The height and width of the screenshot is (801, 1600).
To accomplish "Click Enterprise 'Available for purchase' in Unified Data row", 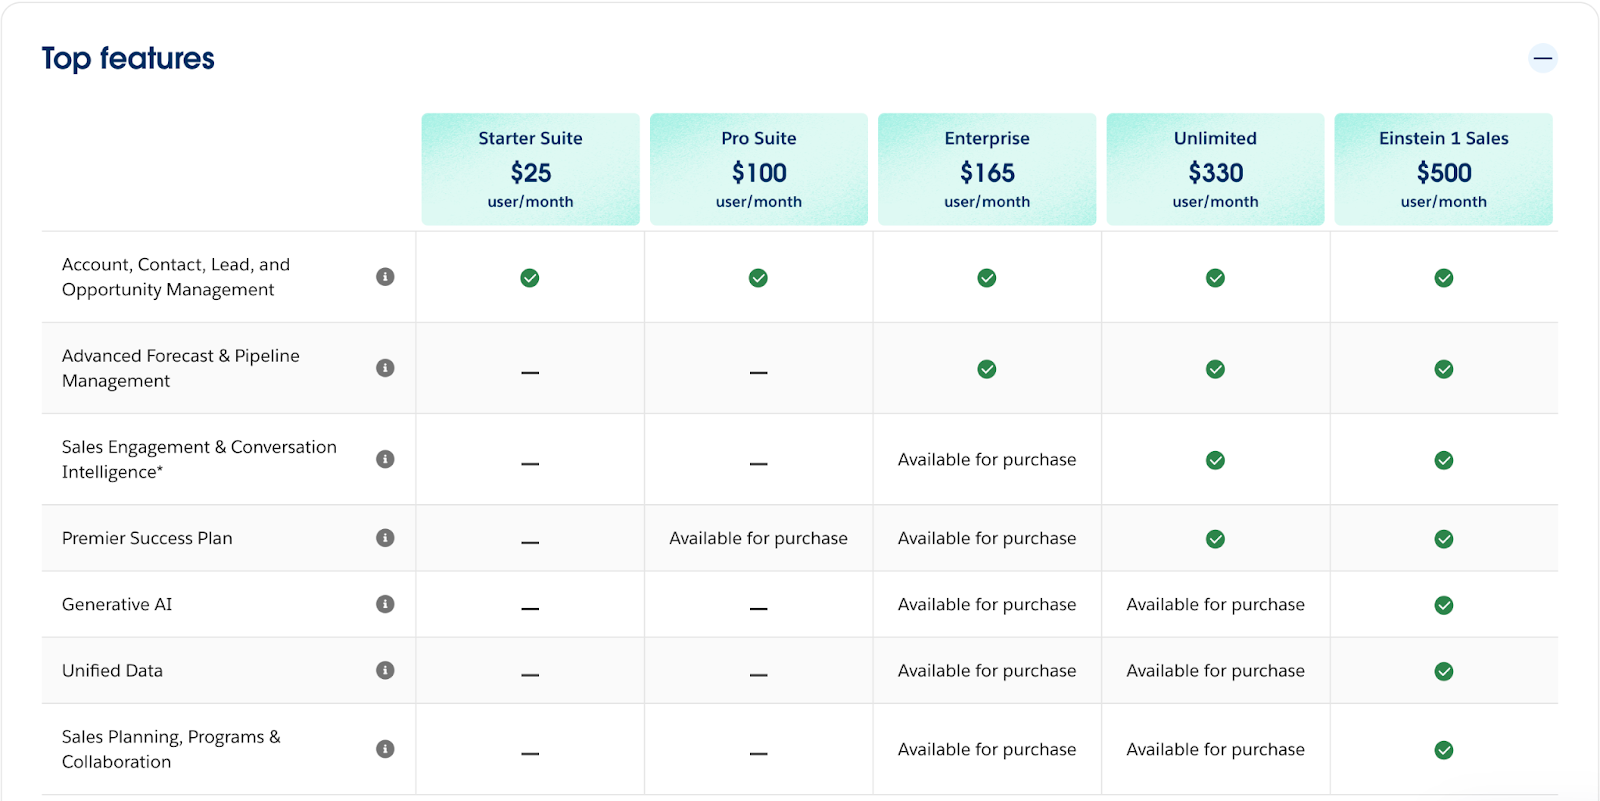I will (x=987, y=670).
